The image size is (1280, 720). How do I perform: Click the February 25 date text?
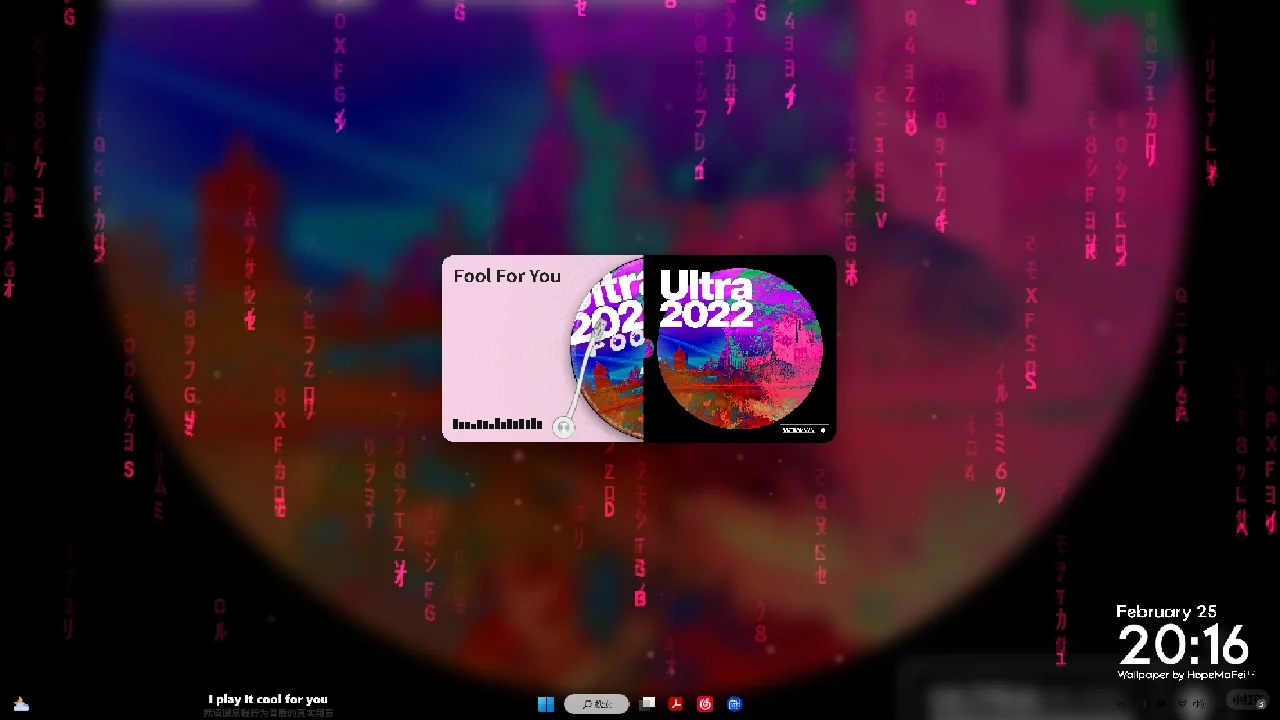[1166, 611]
